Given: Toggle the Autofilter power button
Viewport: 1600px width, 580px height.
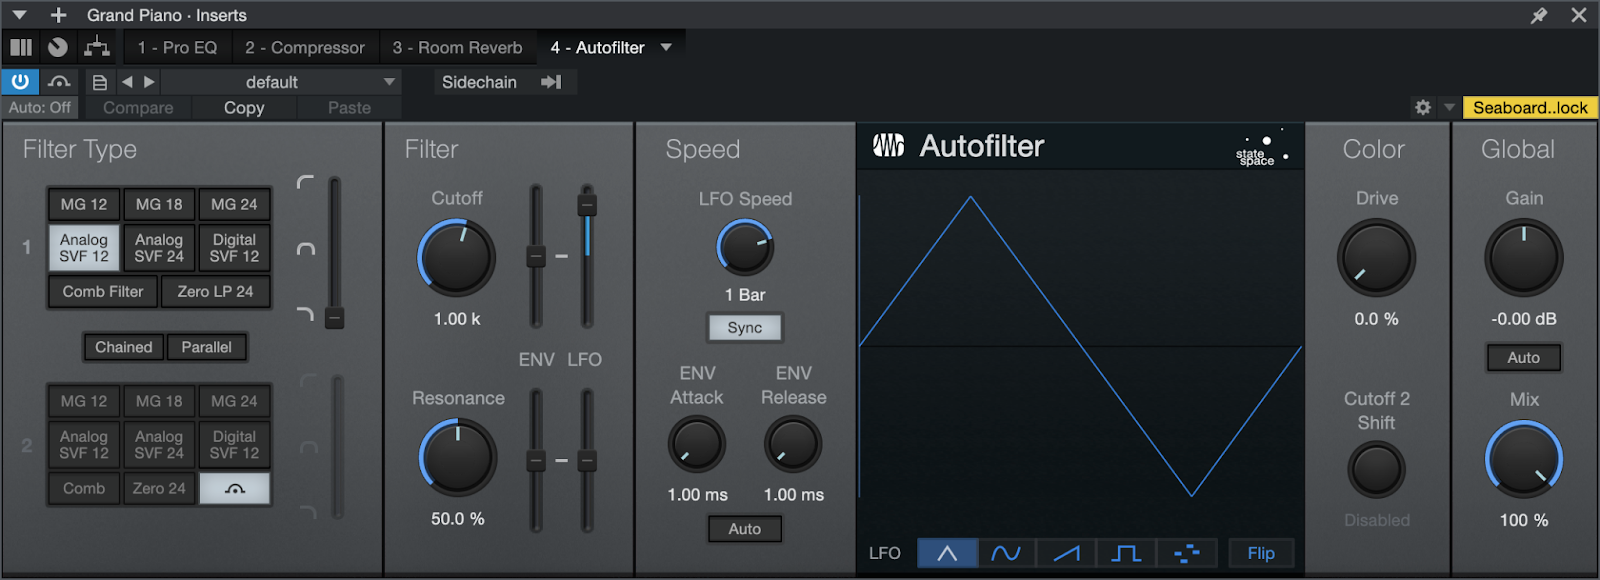Looking at the screenshot, I should [x=20, y=82].
